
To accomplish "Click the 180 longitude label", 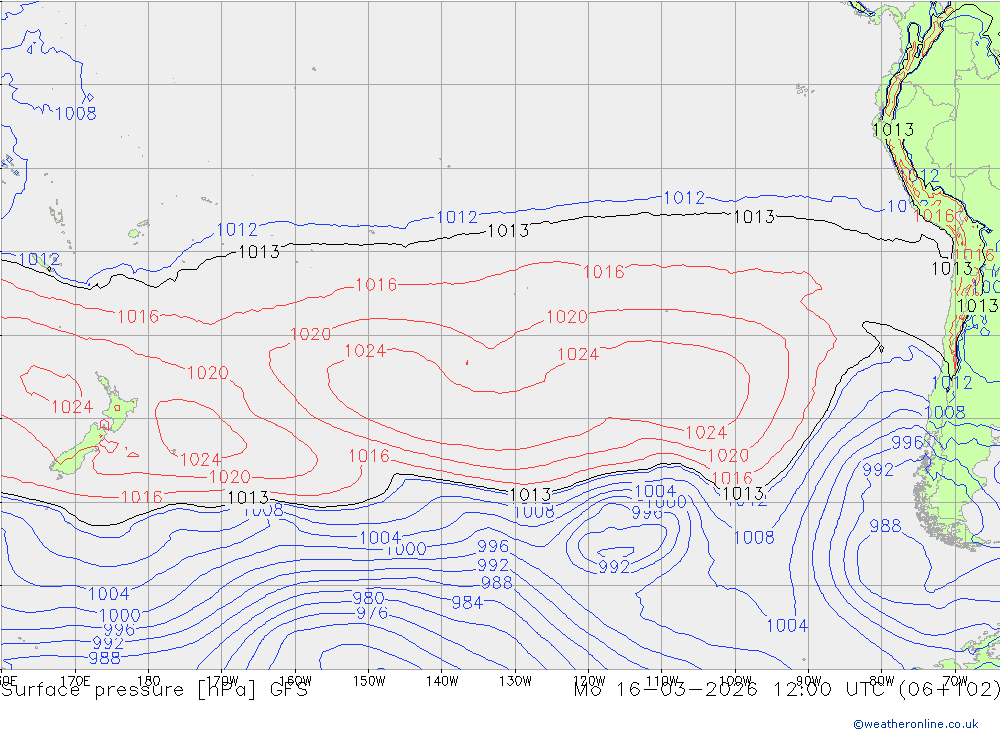I will click(149, 681).
